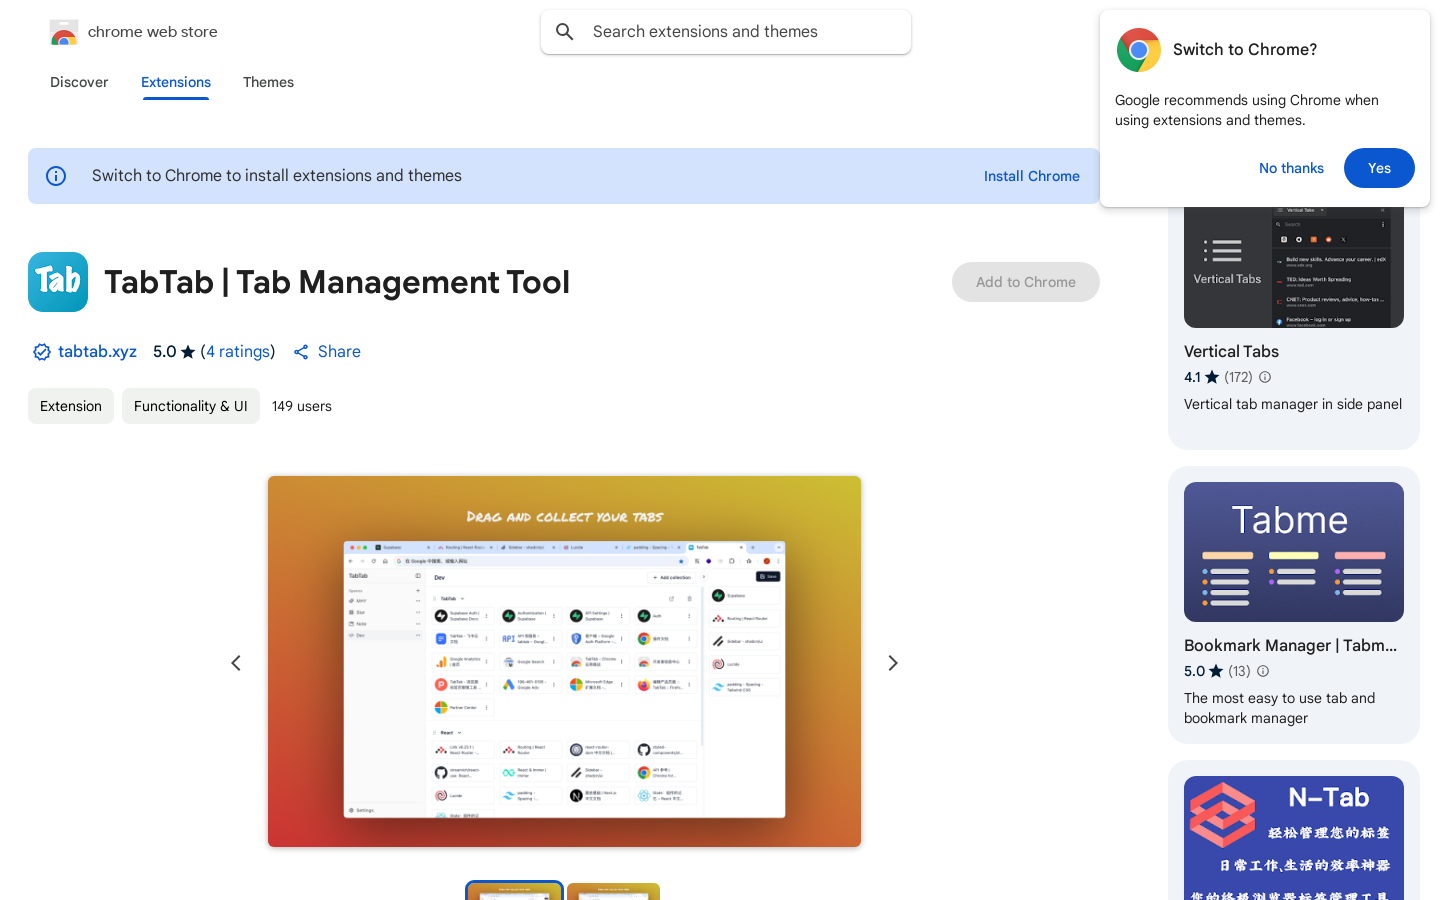Click the info icon in blue banner
This screenshot has width=1440, height=900.
[x=56, y=176]
